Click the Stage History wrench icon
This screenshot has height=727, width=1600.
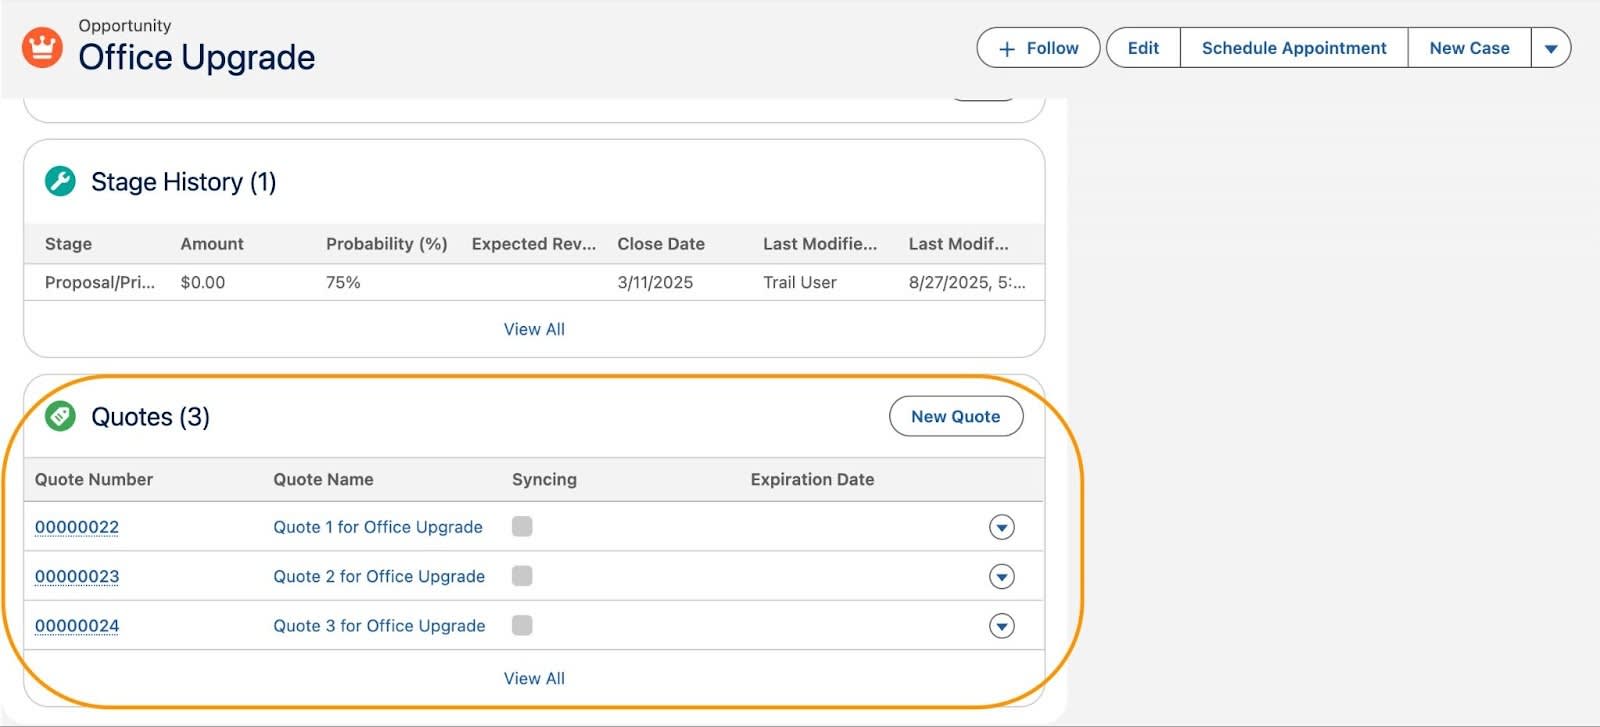click(60, 181)
